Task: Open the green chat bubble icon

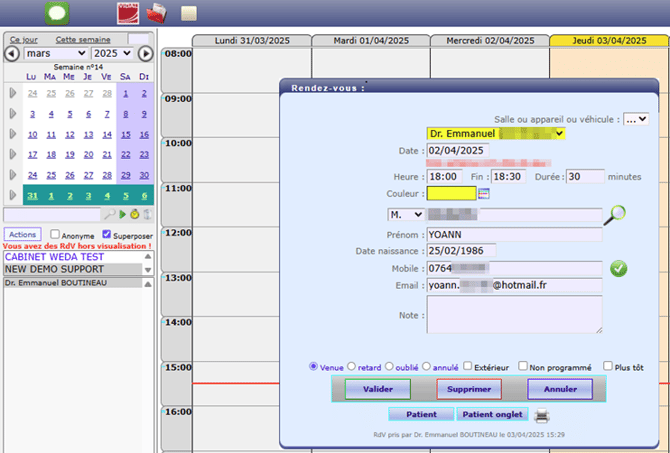Action: (x=57, y=13)
